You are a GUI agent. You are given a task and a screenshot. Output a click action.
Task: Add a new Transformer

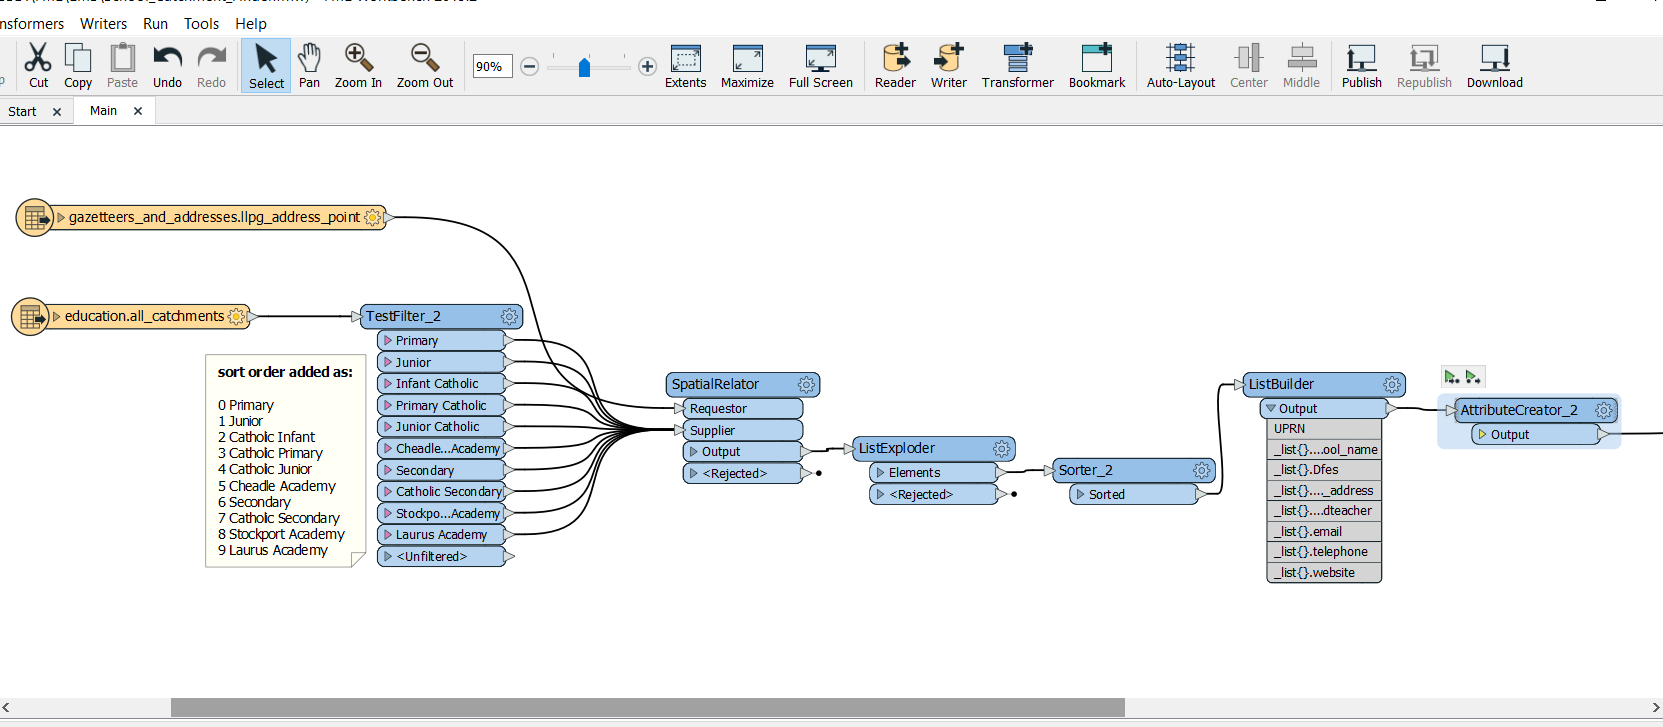click(1018, 66)
